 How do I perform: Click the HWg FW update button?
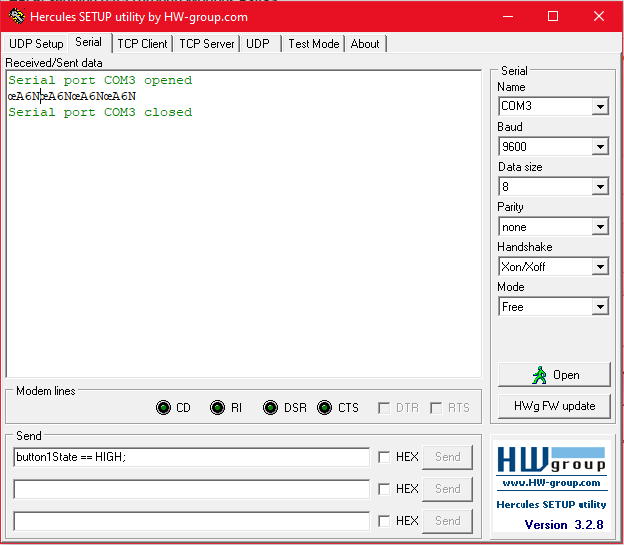click(554, 406)
